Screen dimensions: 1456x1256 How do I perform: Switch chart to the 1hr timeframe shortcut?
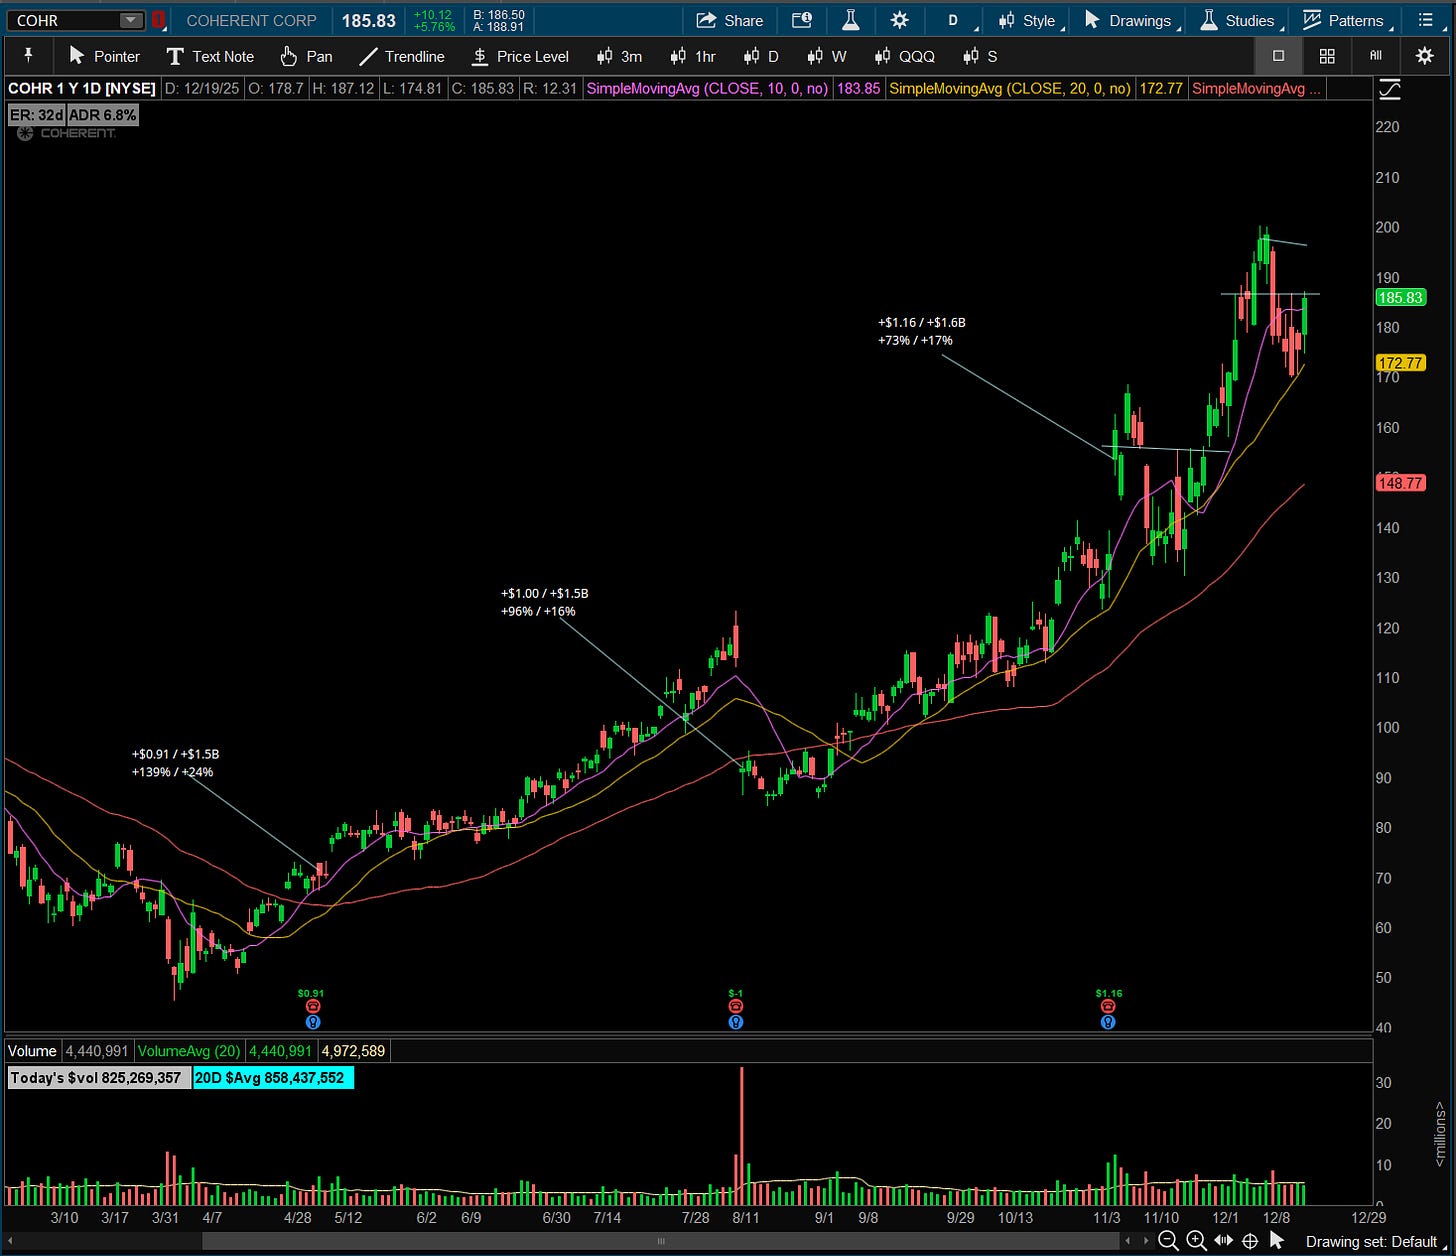[693, 56]
